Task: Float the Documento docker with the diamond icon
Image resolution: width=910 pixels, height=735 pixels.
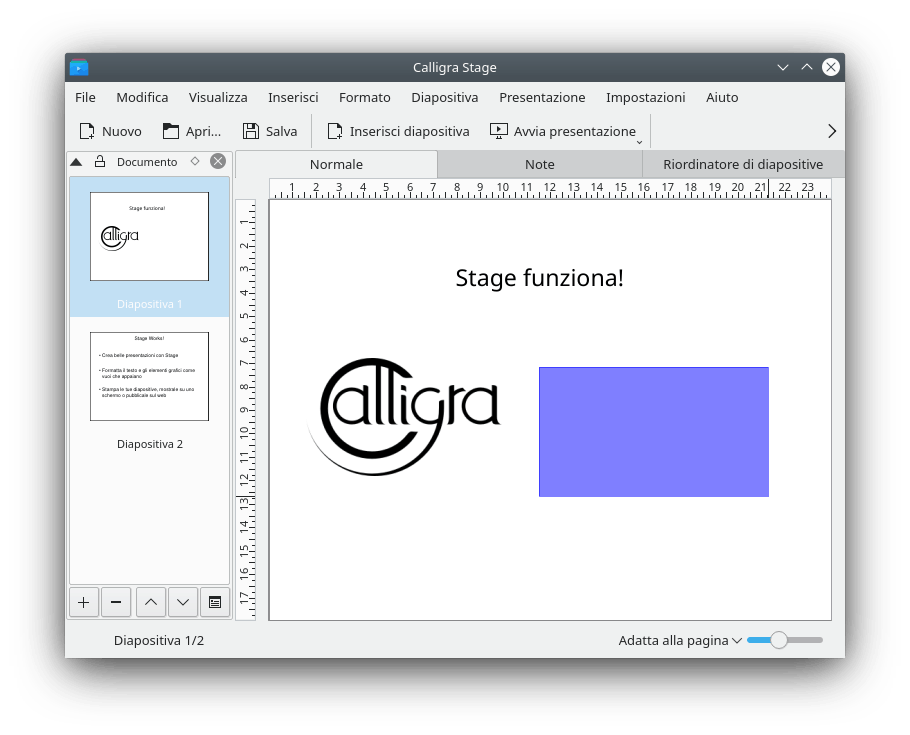Action: pos(195,161)
